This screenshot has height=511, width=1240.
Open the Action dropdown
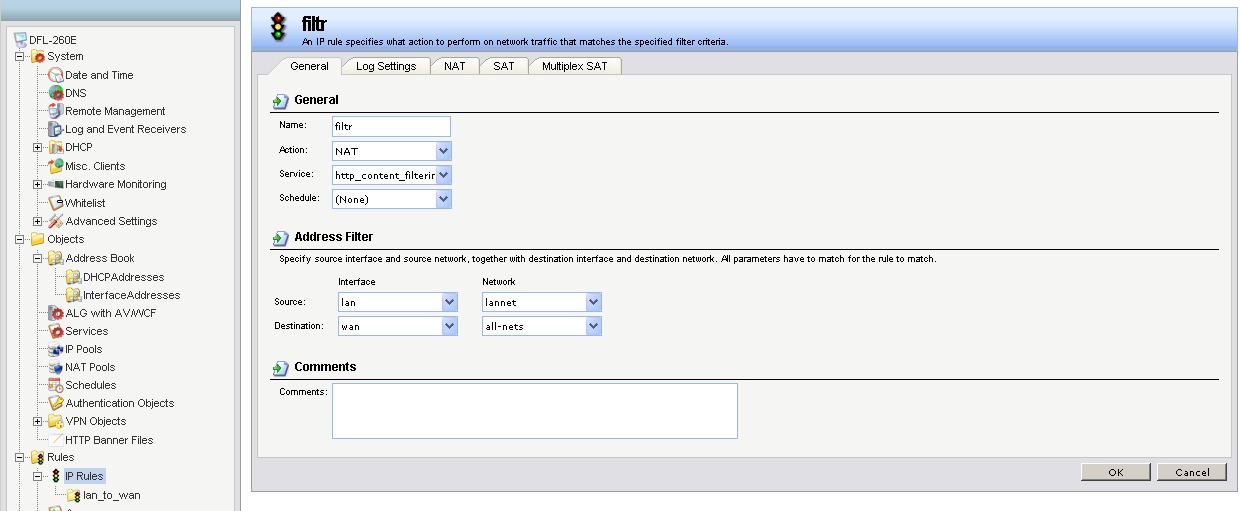(x=444, y=151)
